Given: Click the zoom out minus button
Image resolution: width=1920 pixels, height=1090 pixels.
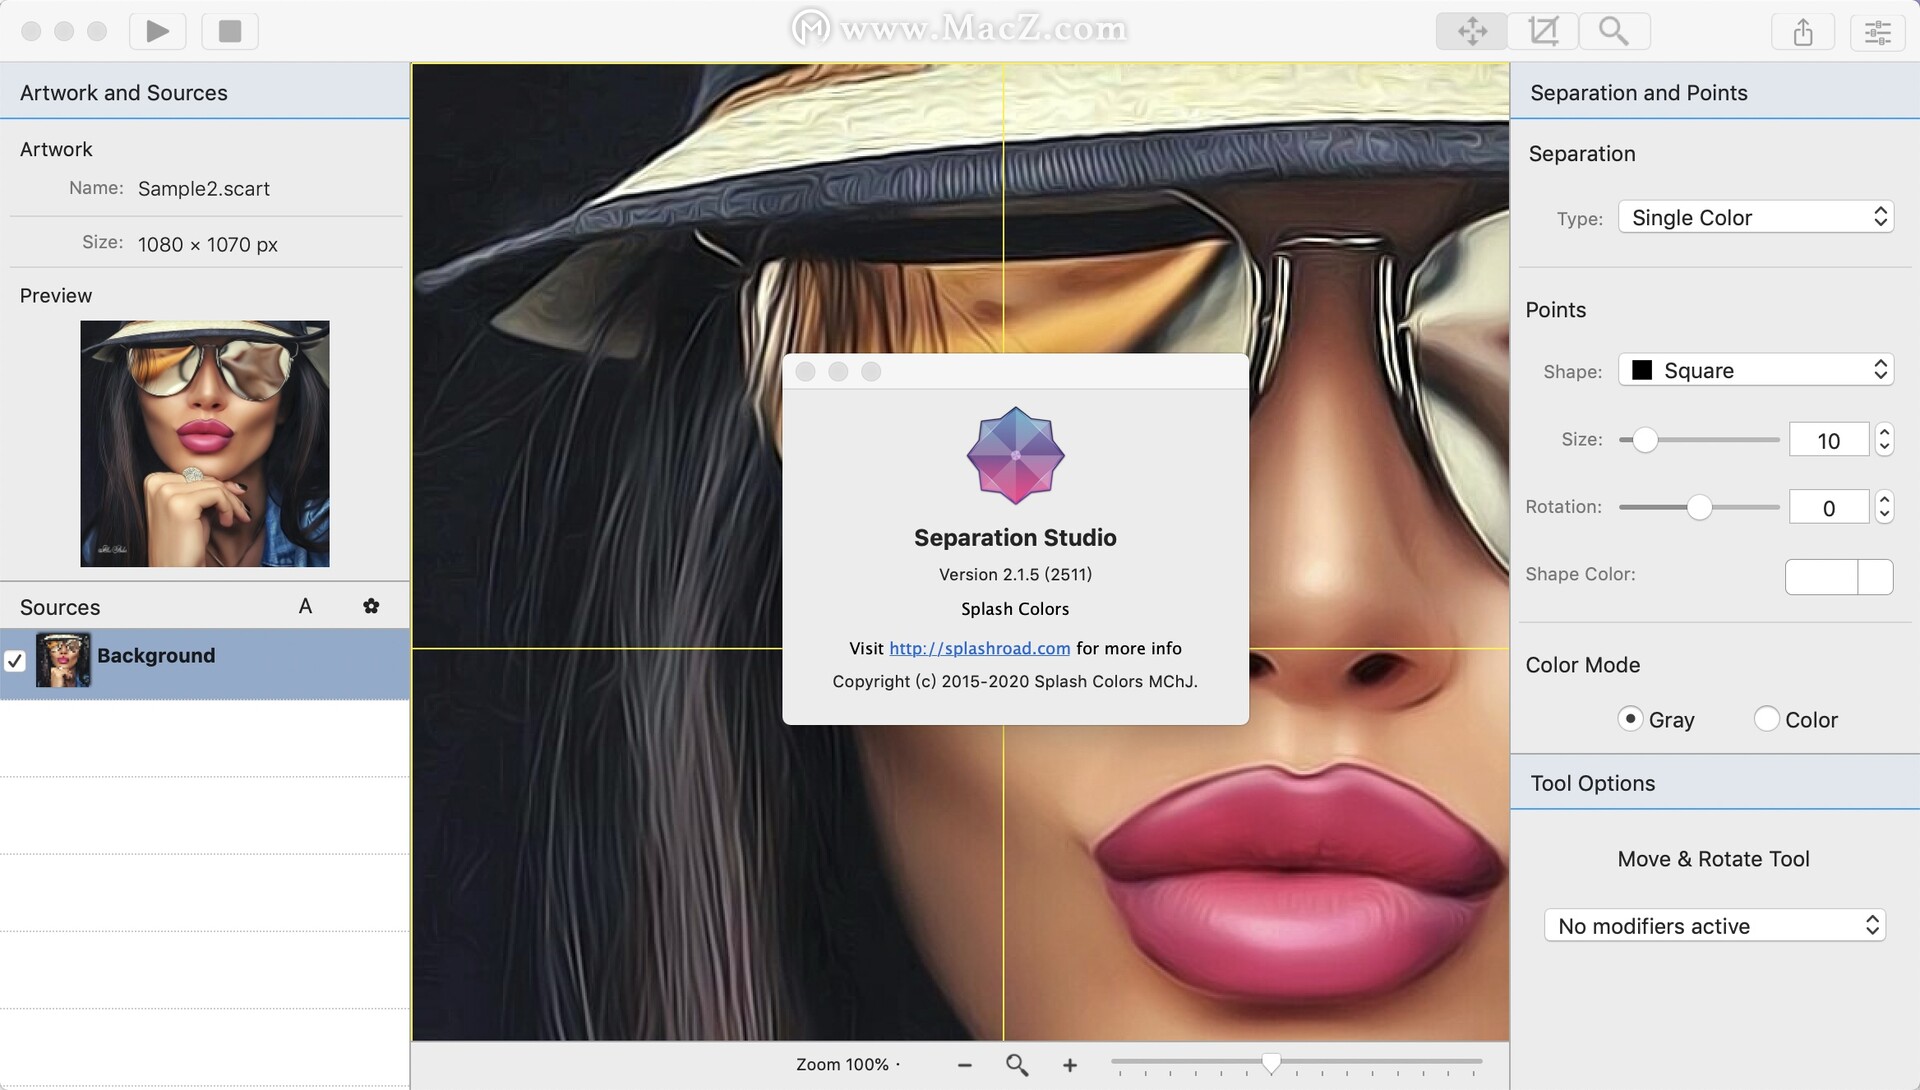Looking at the screenshot, I should tap(964, 1065).
